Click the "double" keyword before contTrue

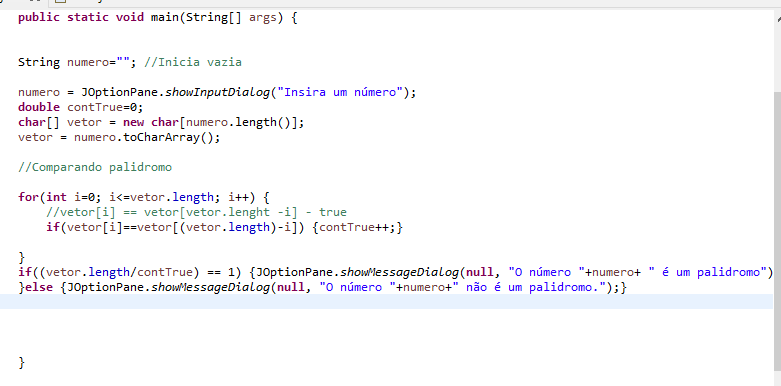tap(39, 107)
